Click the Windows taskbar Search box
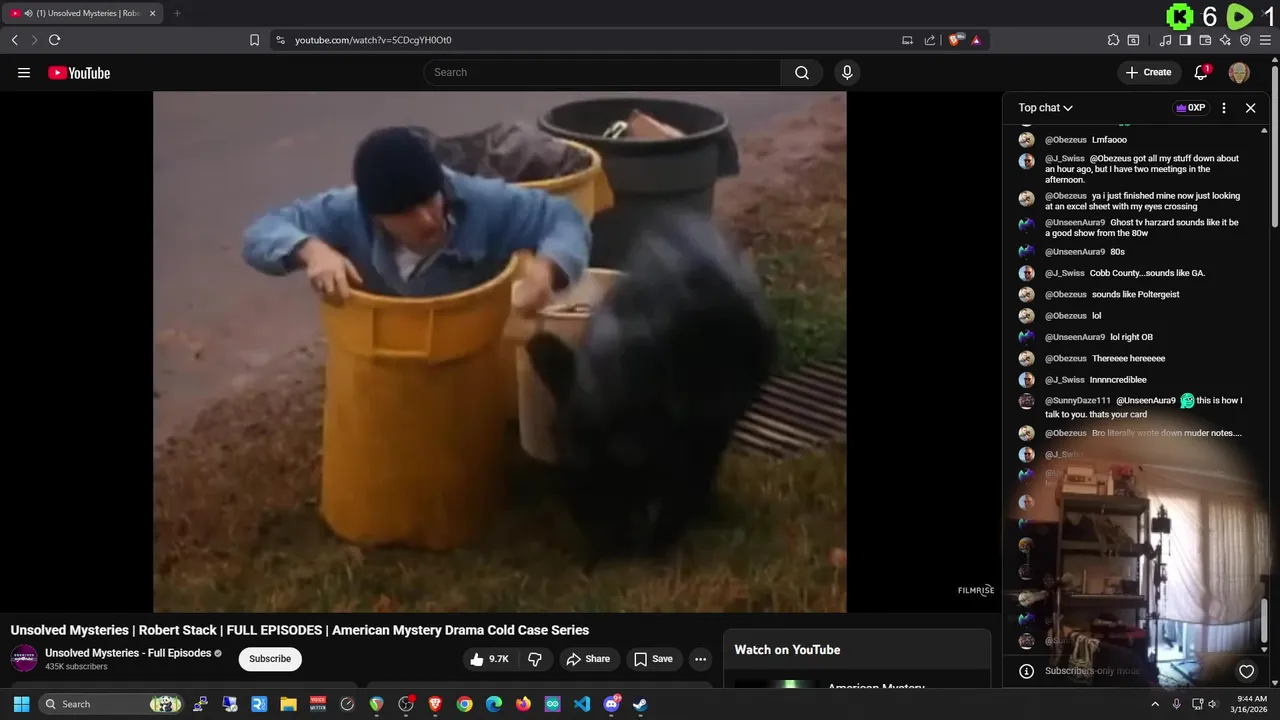 point(111,704)
